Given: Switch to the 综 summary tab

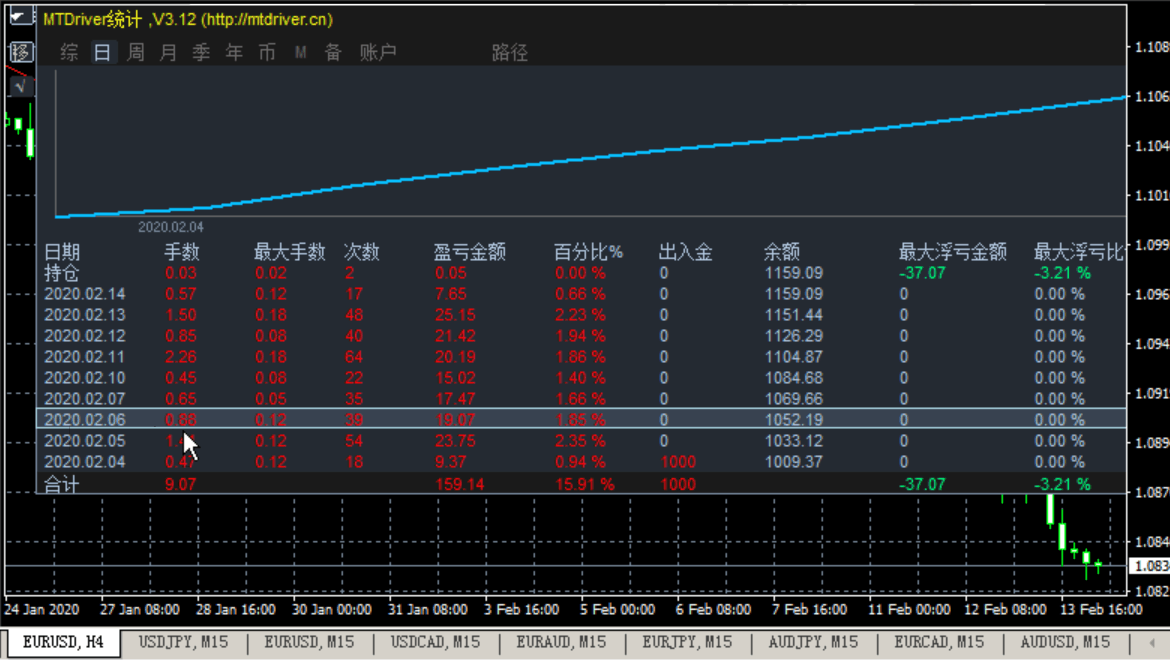Looking at the screenshot, I should click(x=69, y=52).
